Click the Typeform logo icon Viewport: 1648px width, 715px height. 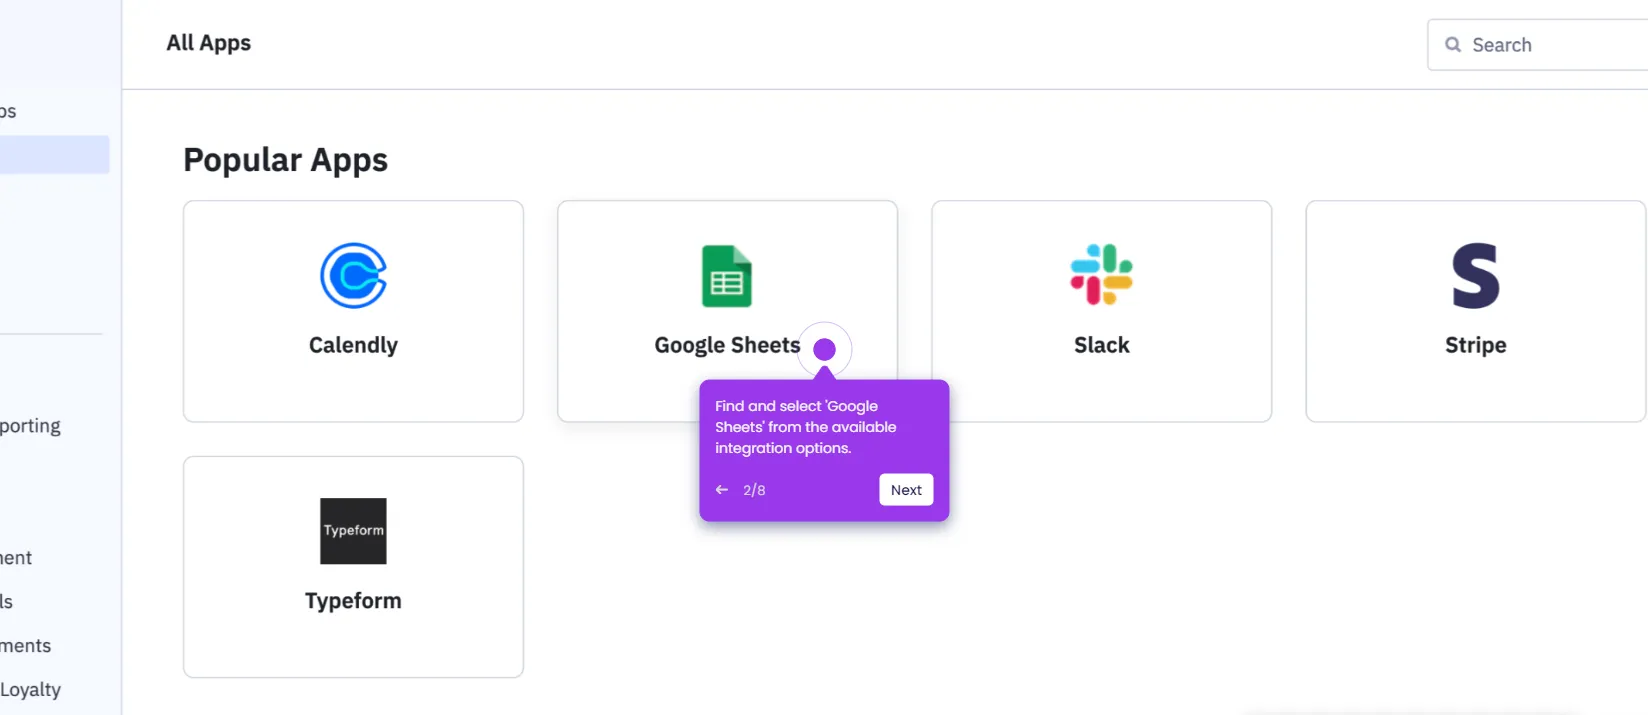pos(353,531)
